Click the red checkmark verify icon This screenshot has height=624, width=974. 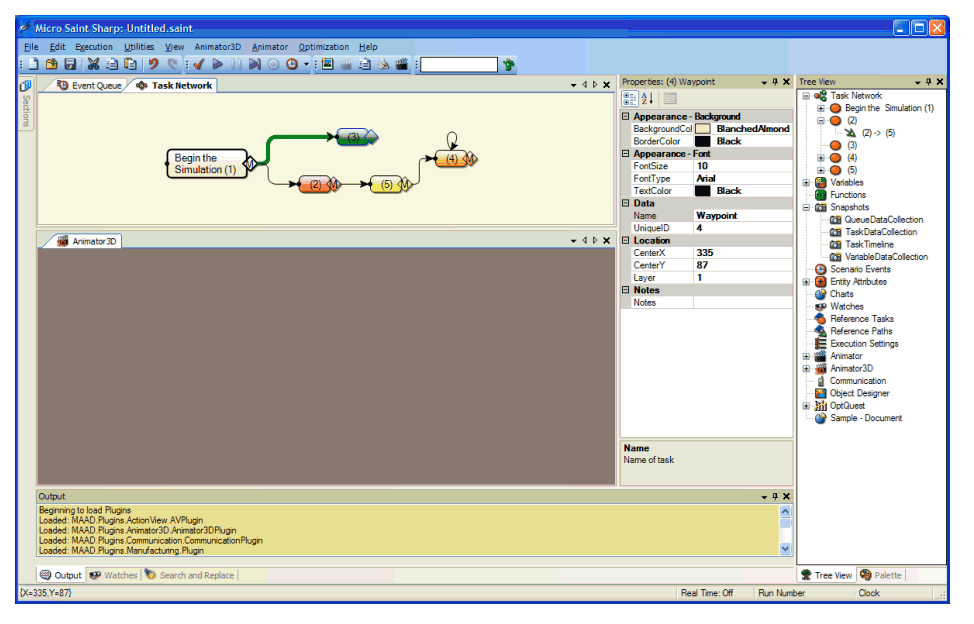pyautogui.click(x=199, y=64)
